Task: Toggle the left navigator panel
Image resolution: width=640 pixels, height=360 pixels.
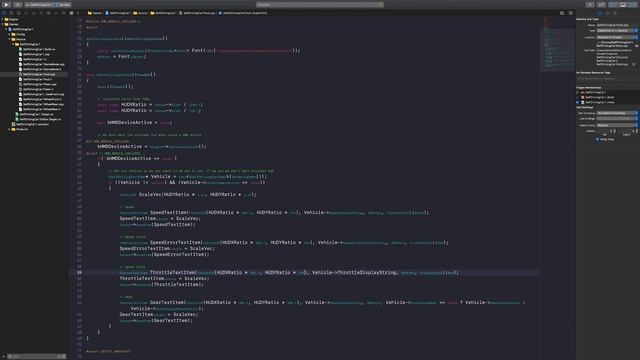Action: [x=613, y=4]
